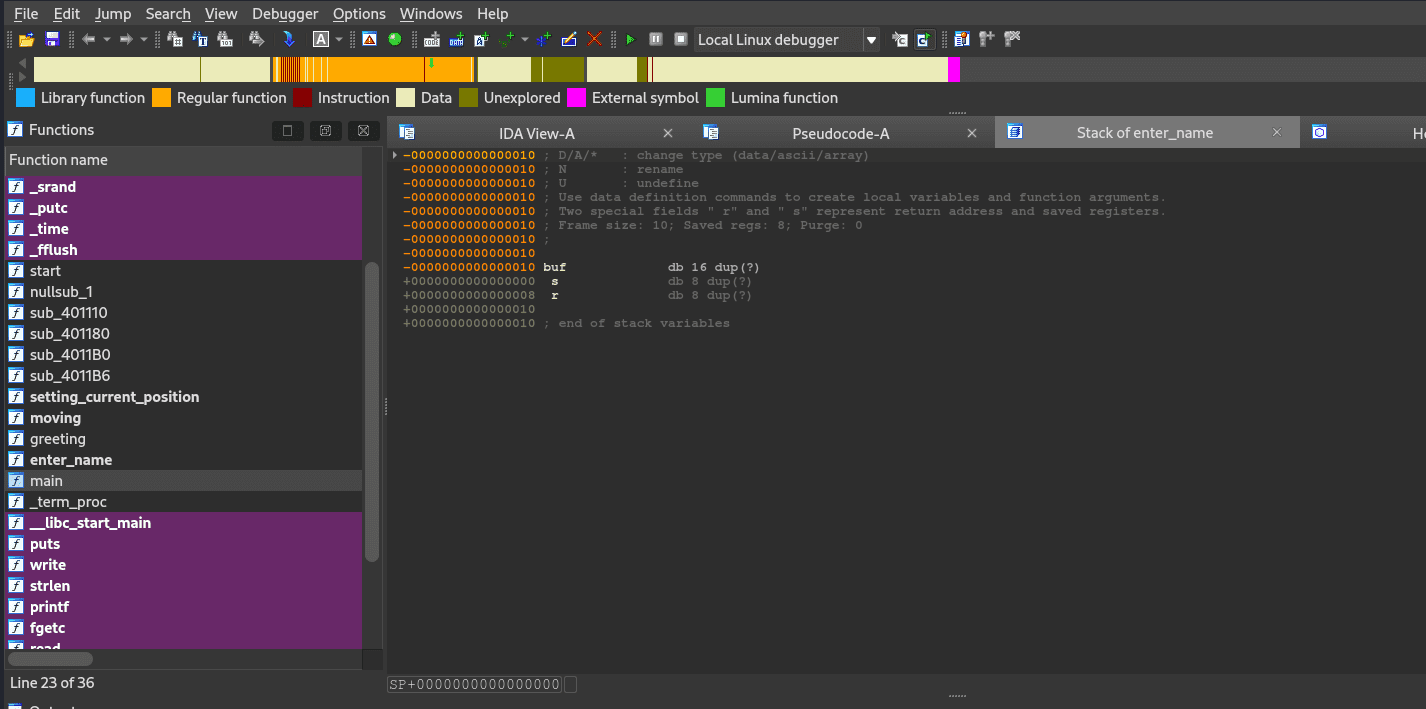Open dropdown next to the letter A icon

(x=339, y=40)
